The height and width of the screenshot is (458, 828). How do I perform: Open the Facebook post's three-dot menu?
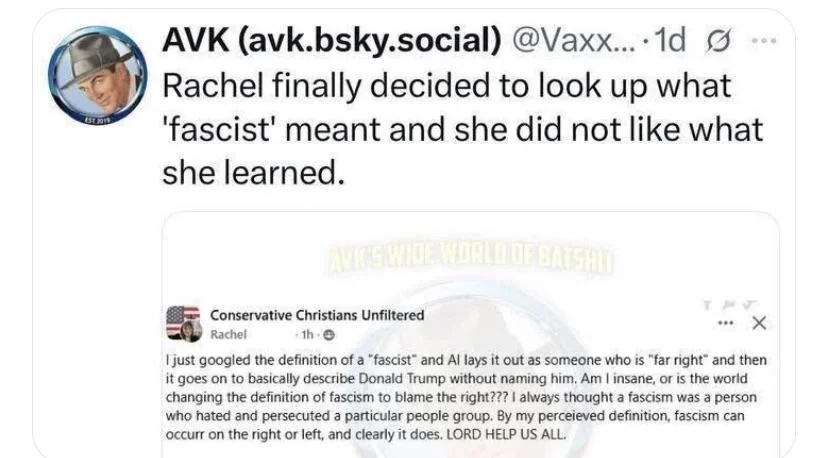click(x=725, y=322)
